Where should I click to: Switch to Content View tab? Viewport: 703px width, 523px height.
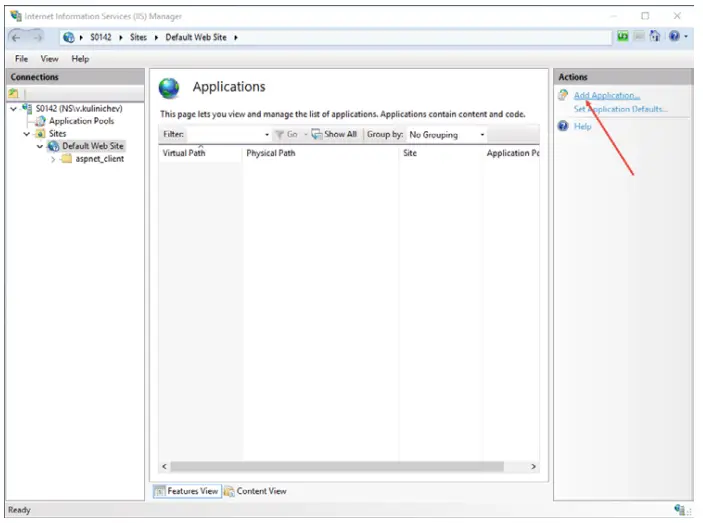256,491
